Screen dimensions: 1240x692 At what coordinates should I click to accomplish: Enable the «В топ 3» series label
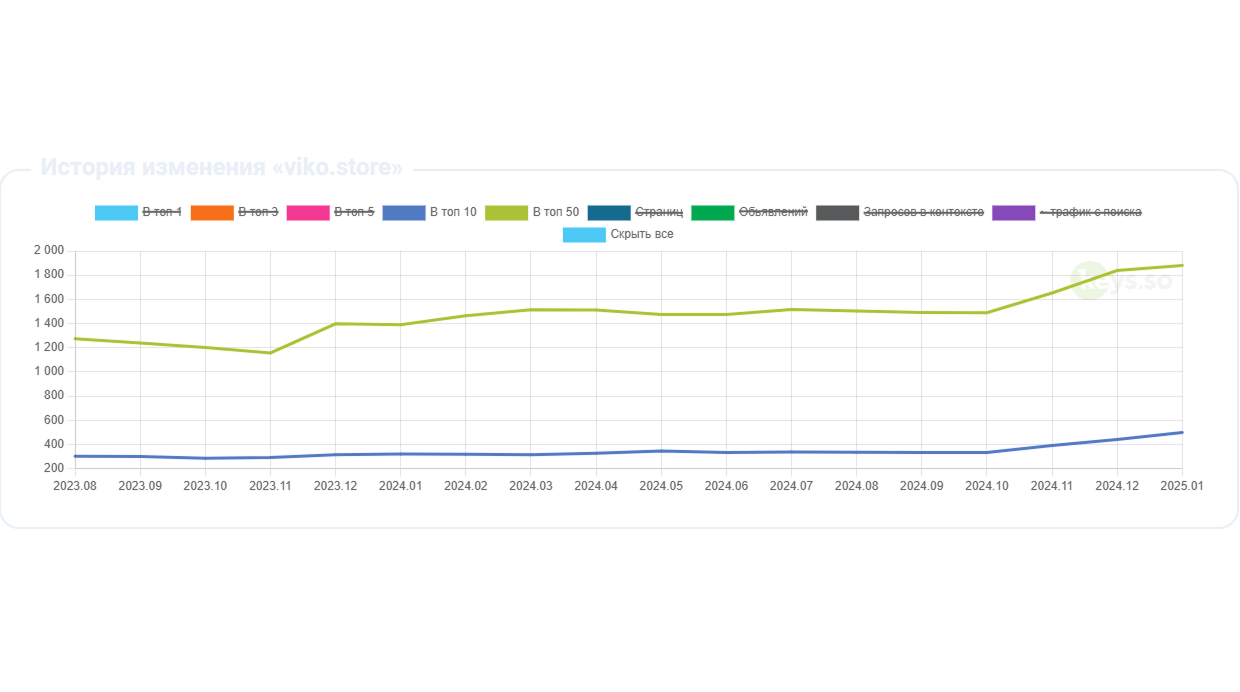tap(258, 212)
